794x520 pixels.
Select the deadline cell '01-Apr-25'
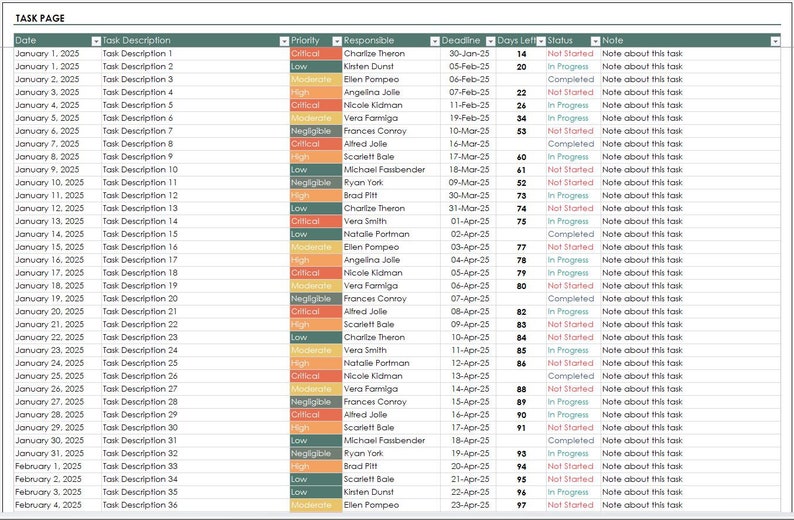(468, 221)
